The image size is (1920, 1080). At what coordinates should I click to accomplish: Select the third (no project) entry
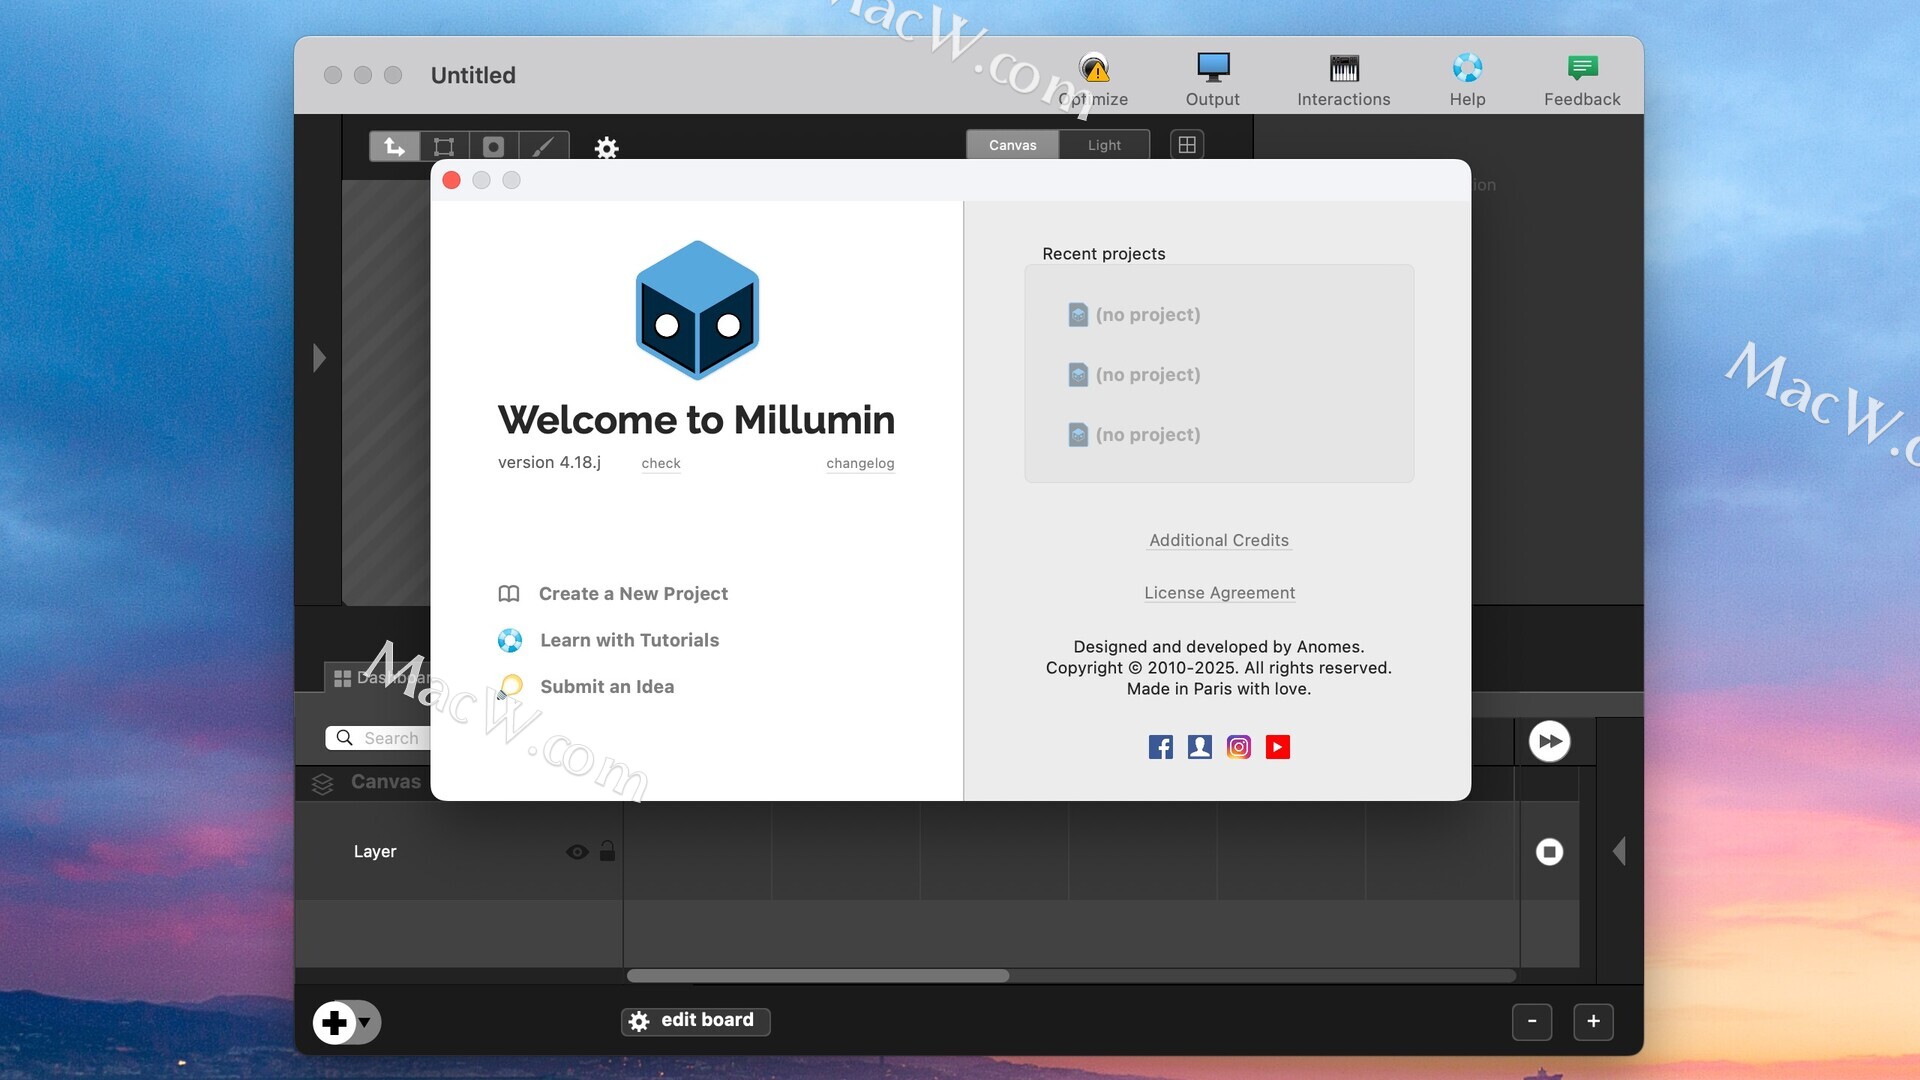click(1134, 434)
